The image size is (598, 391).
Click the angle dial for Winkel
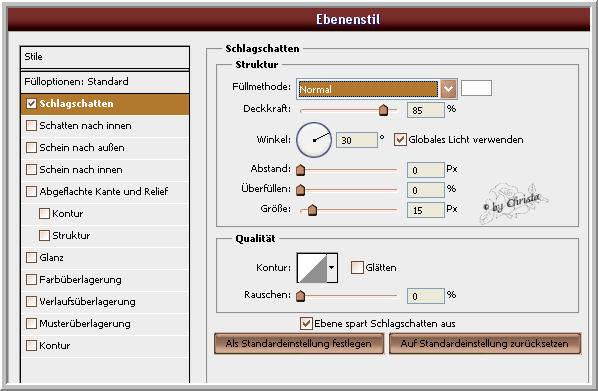coord(314,140)
